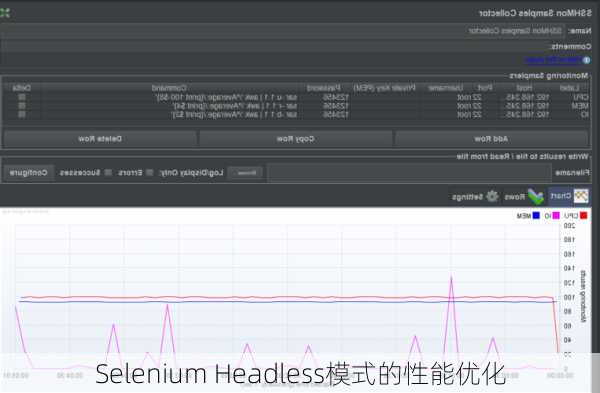Select the Command column header
The height and width of the screenshot is (393, 600).
169,88
